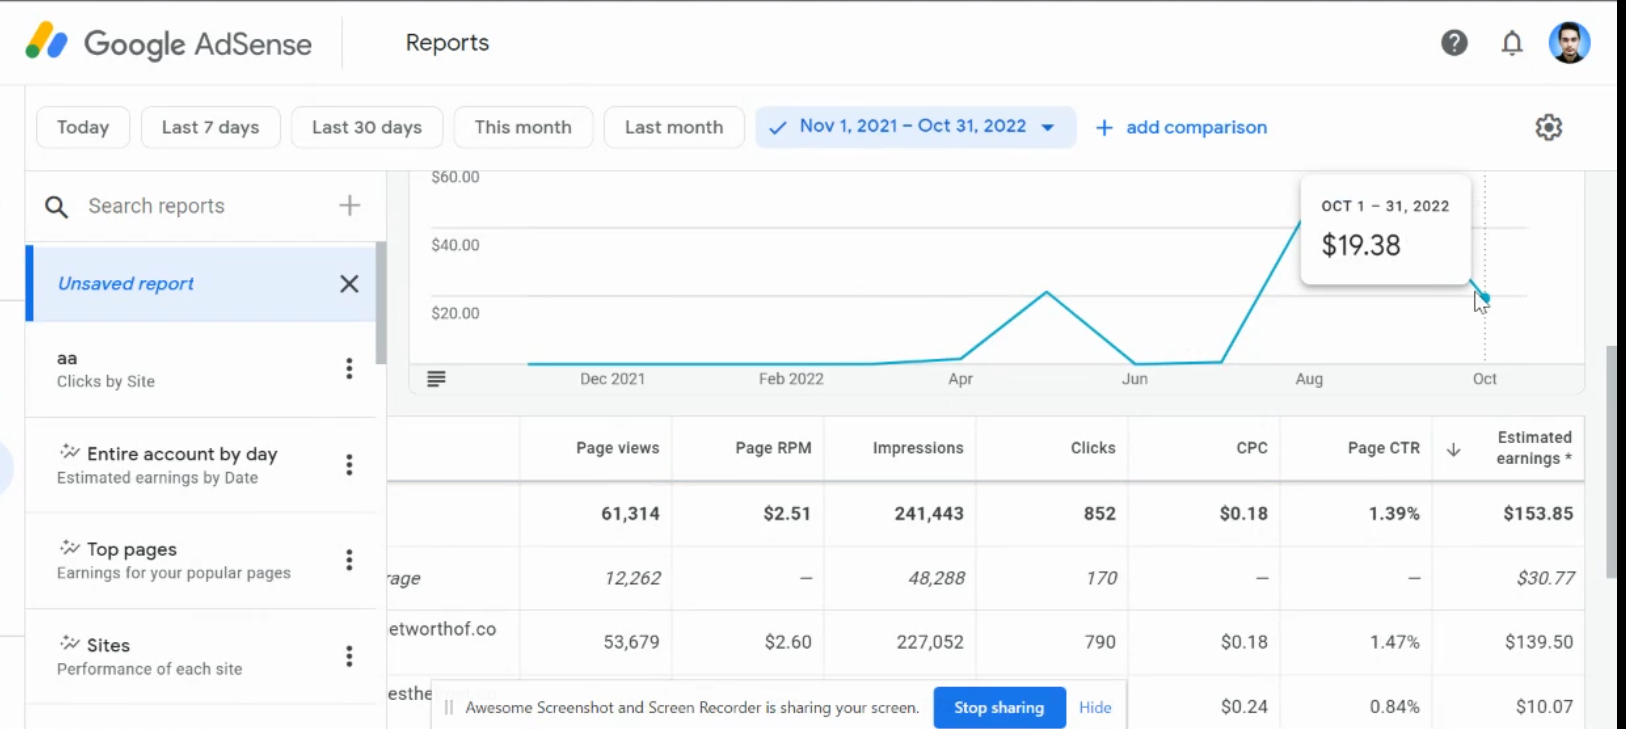Click the page vertical scrollbar
The image size is (1626, 729).
(x=1610, y=461)
